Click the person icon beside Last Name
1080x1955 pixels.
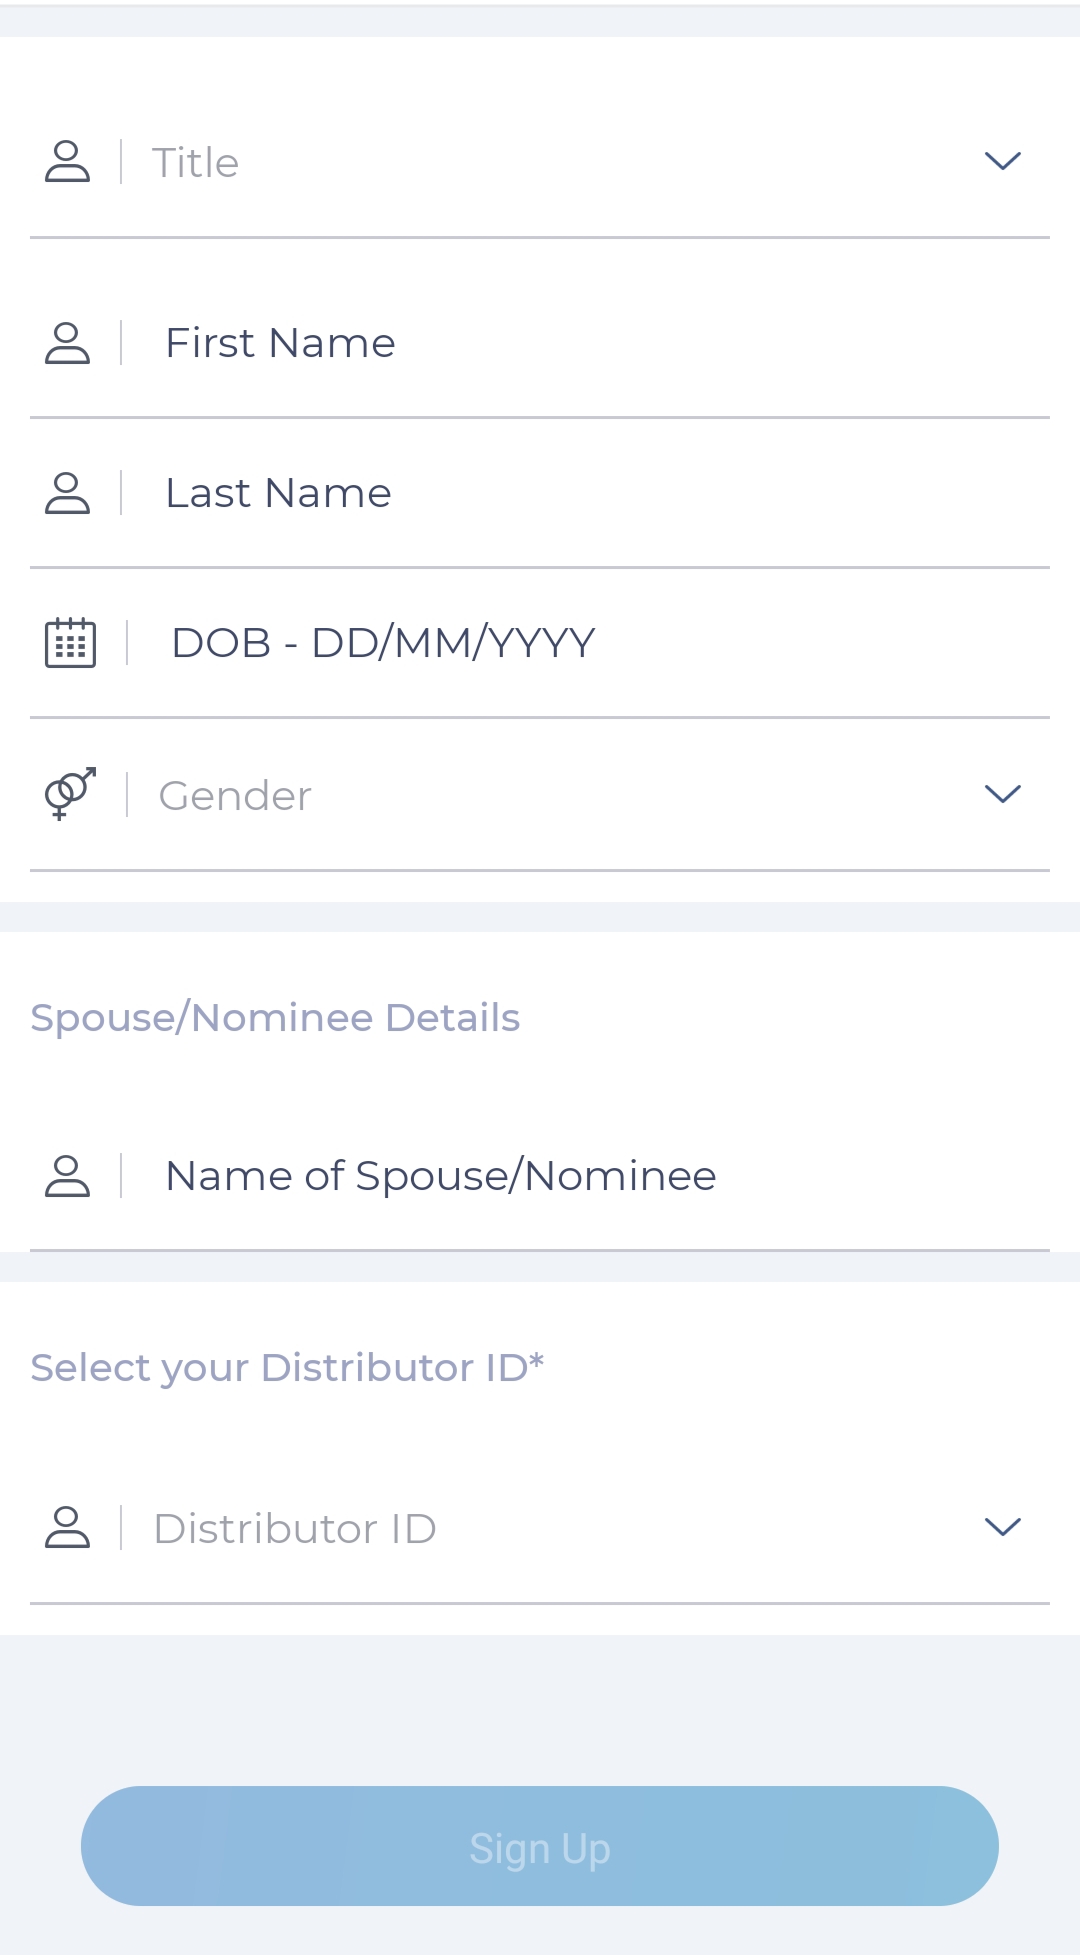click(68, 493)
